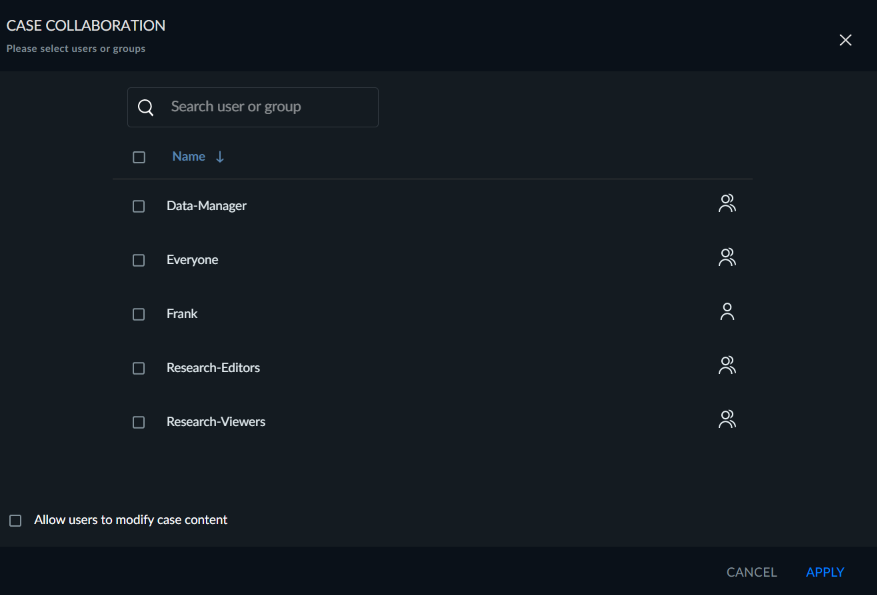Click the CANCEL button
The height and width of the screenshot is (595, 877).
[x=751, y=572]
